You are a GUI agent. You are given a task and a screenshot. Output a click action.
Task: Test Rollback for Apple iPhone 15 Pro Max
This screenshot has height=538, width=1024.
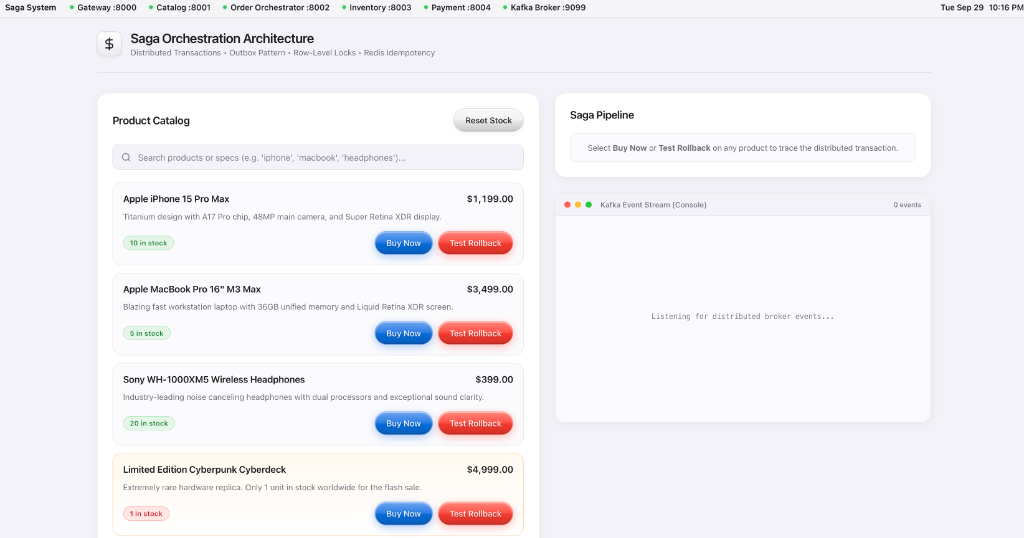click(475, 243)
